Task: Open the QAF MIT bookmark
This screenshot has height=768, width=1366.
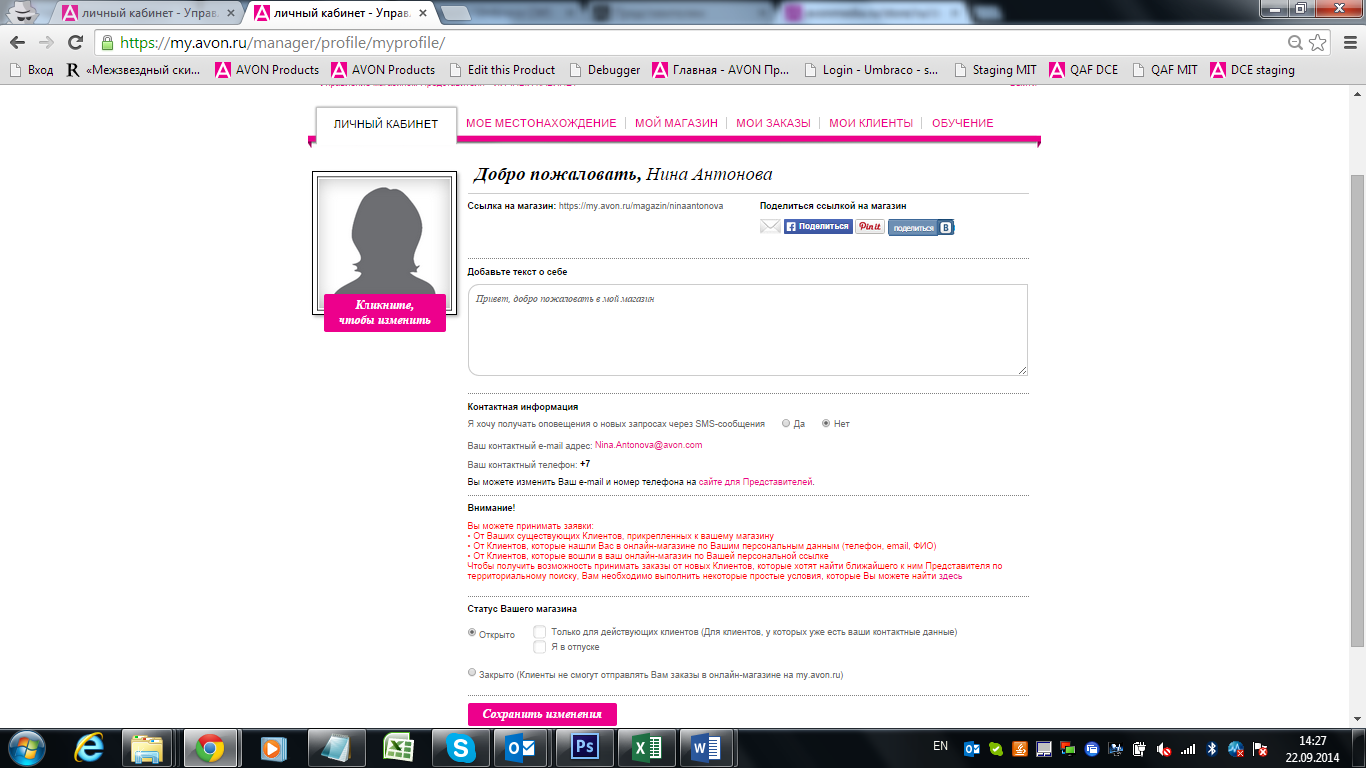Action: pos(1164,70)
